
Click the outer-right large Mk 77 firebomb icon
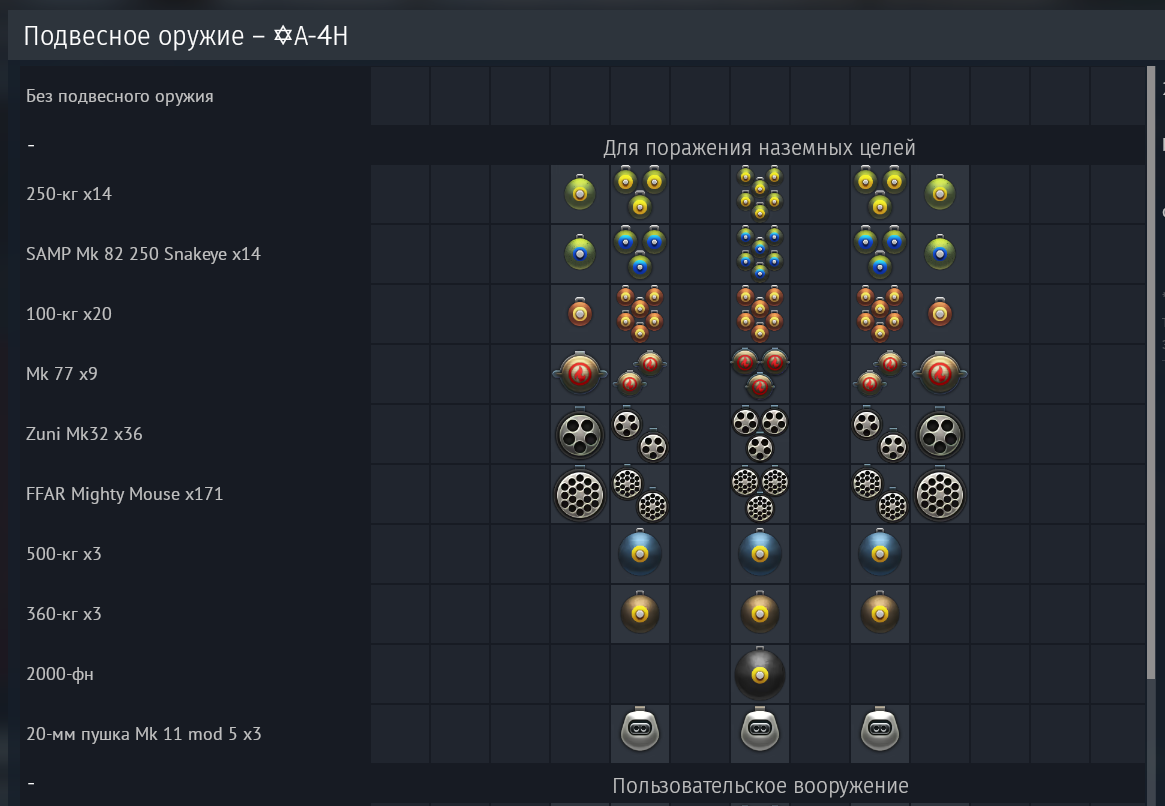point(939,372)
